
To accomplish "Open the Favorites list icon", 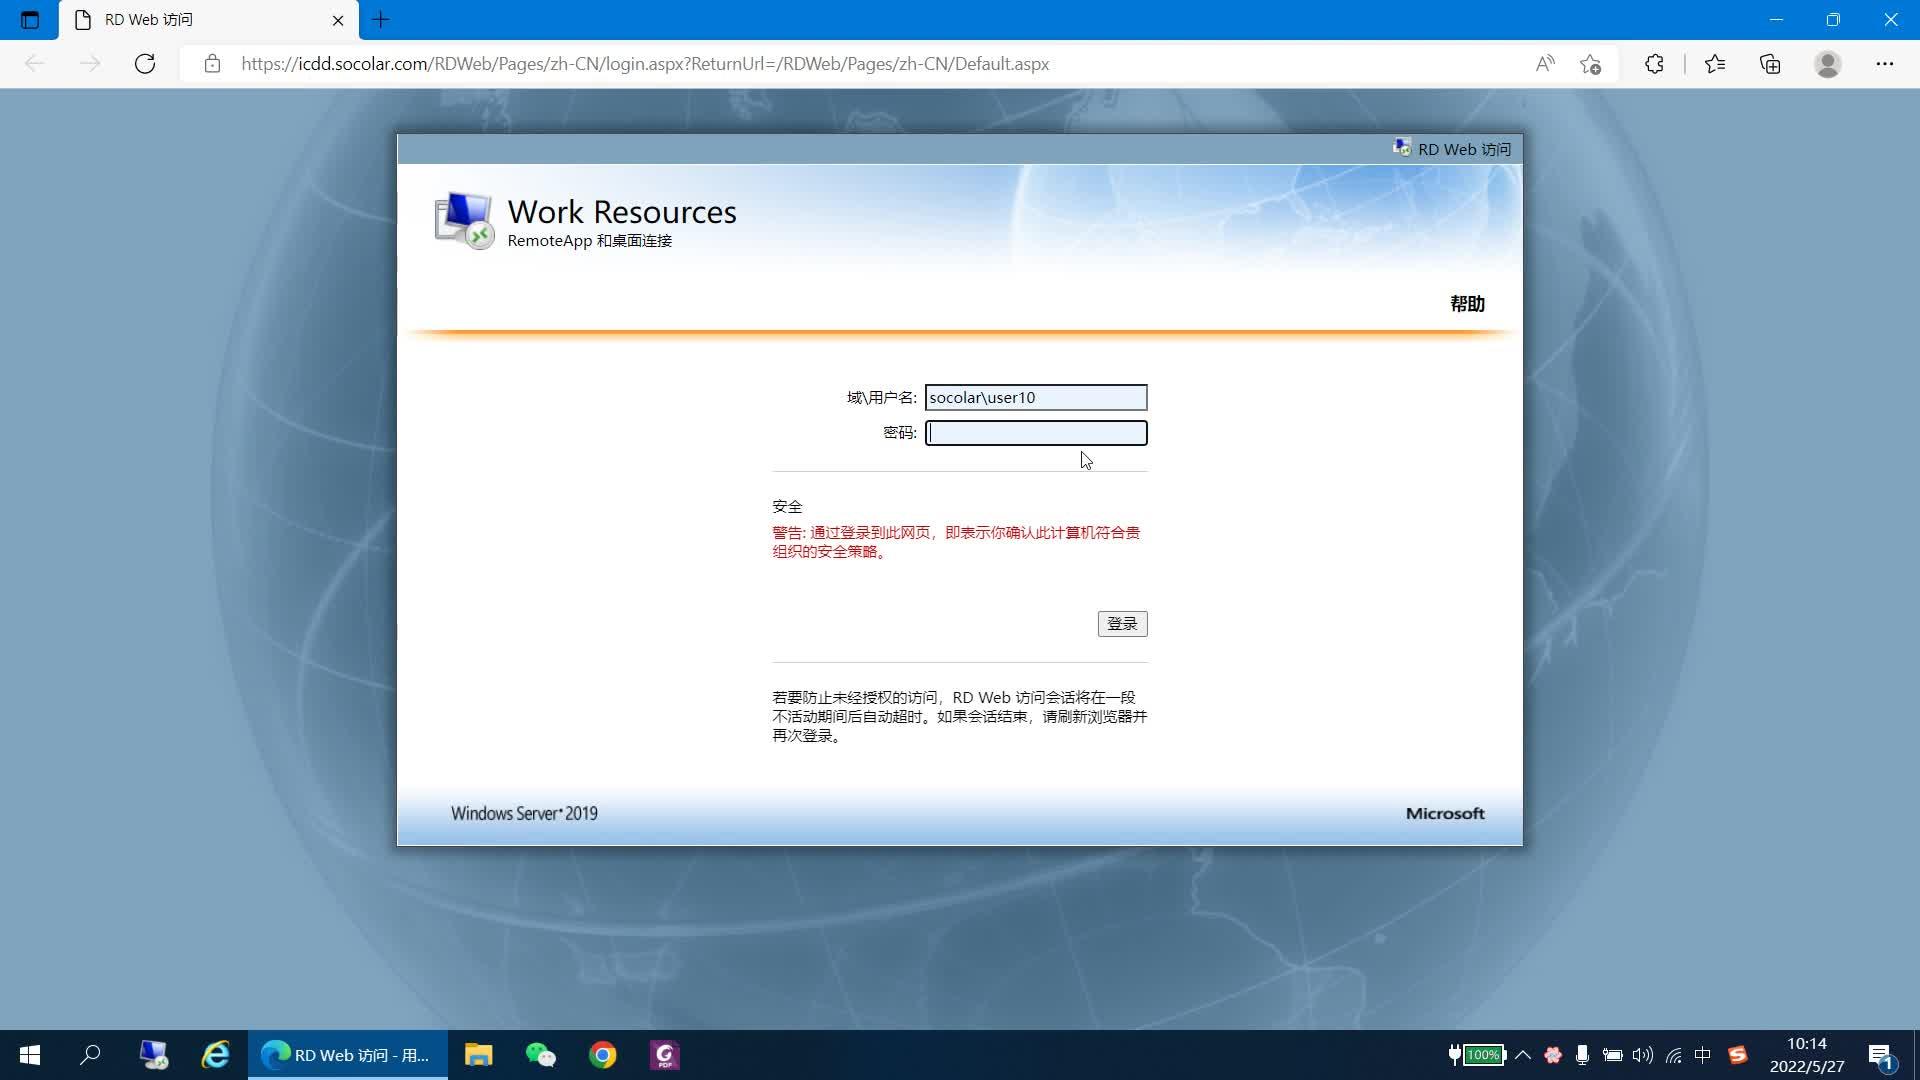I will (1716, 63).
